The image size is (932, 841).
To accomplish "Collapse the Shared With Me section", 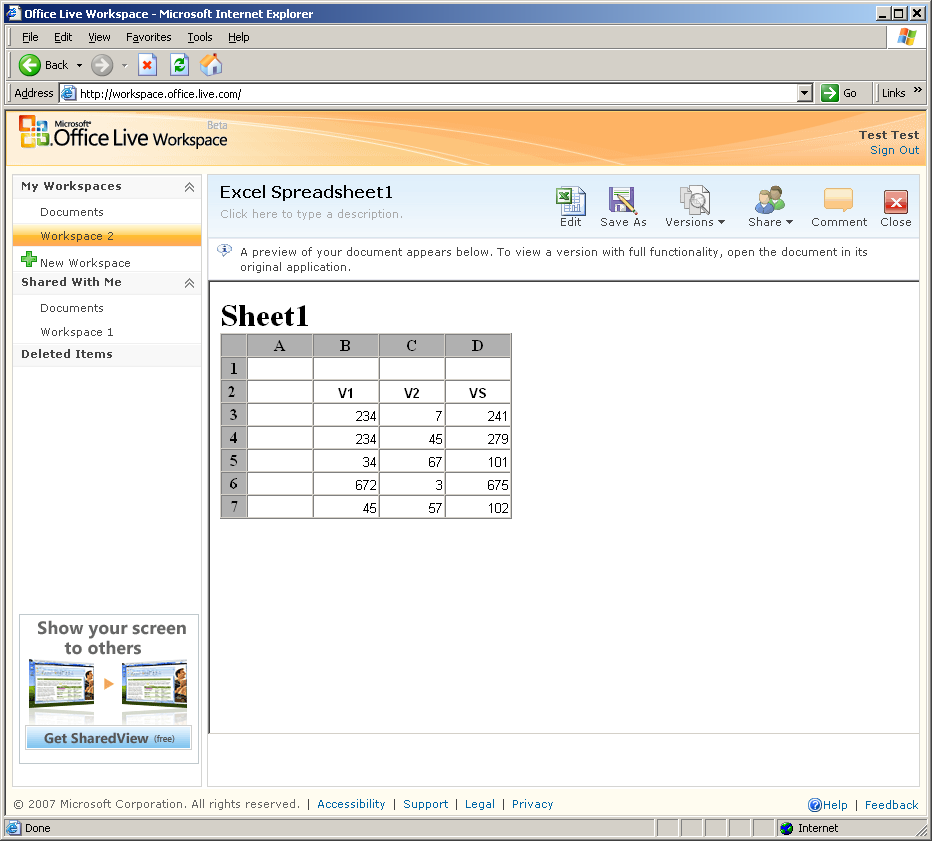I will pos(189,283).
